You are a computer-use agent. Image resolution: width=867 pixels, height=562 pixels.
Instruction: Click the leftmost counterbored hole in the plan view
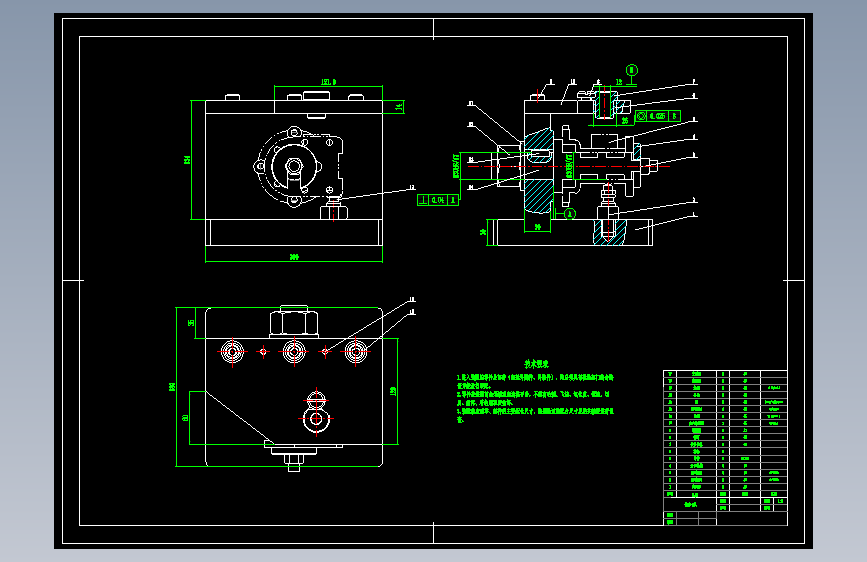click(x=232, y=351)
